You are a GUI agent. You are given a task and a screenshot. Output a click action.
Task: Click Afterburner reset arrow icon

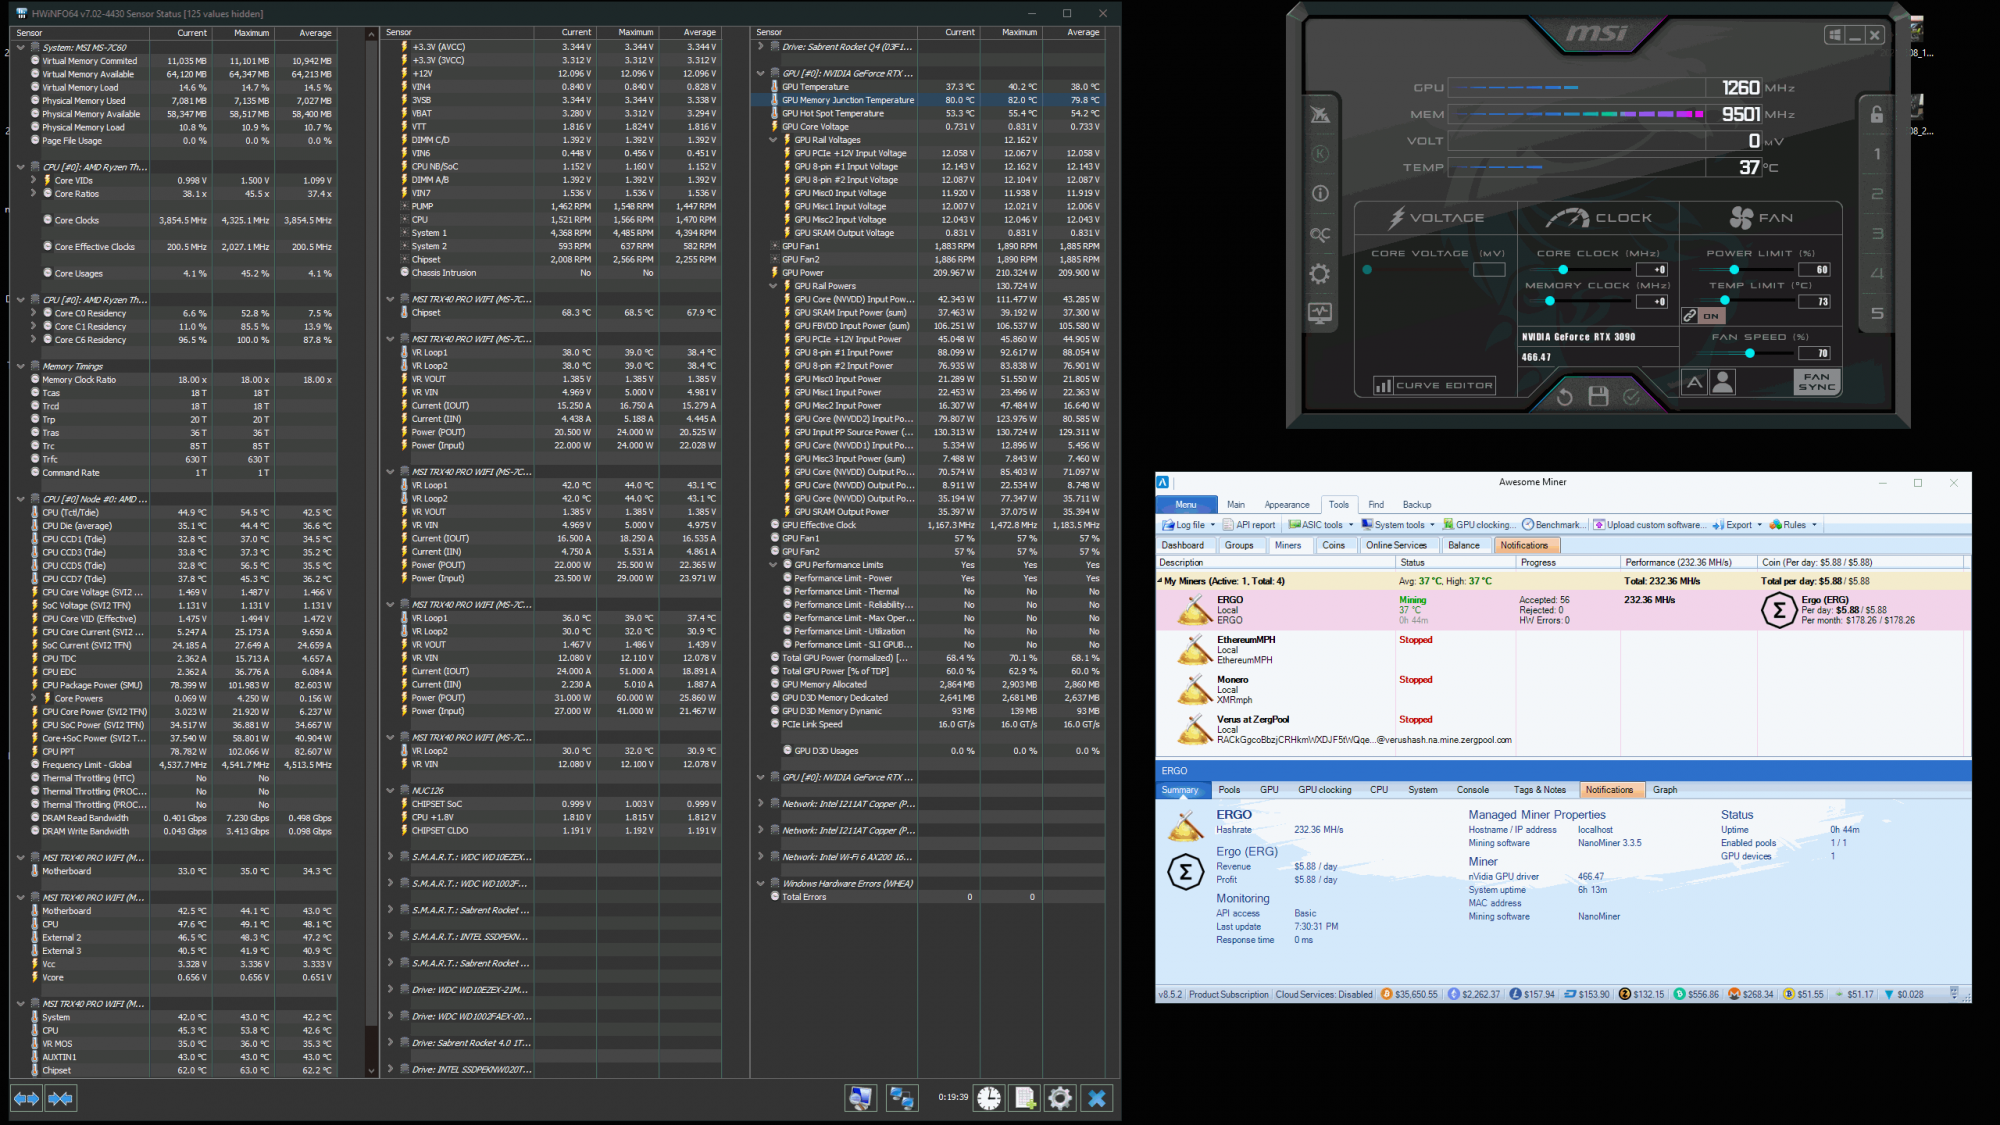pos(1565,397)
